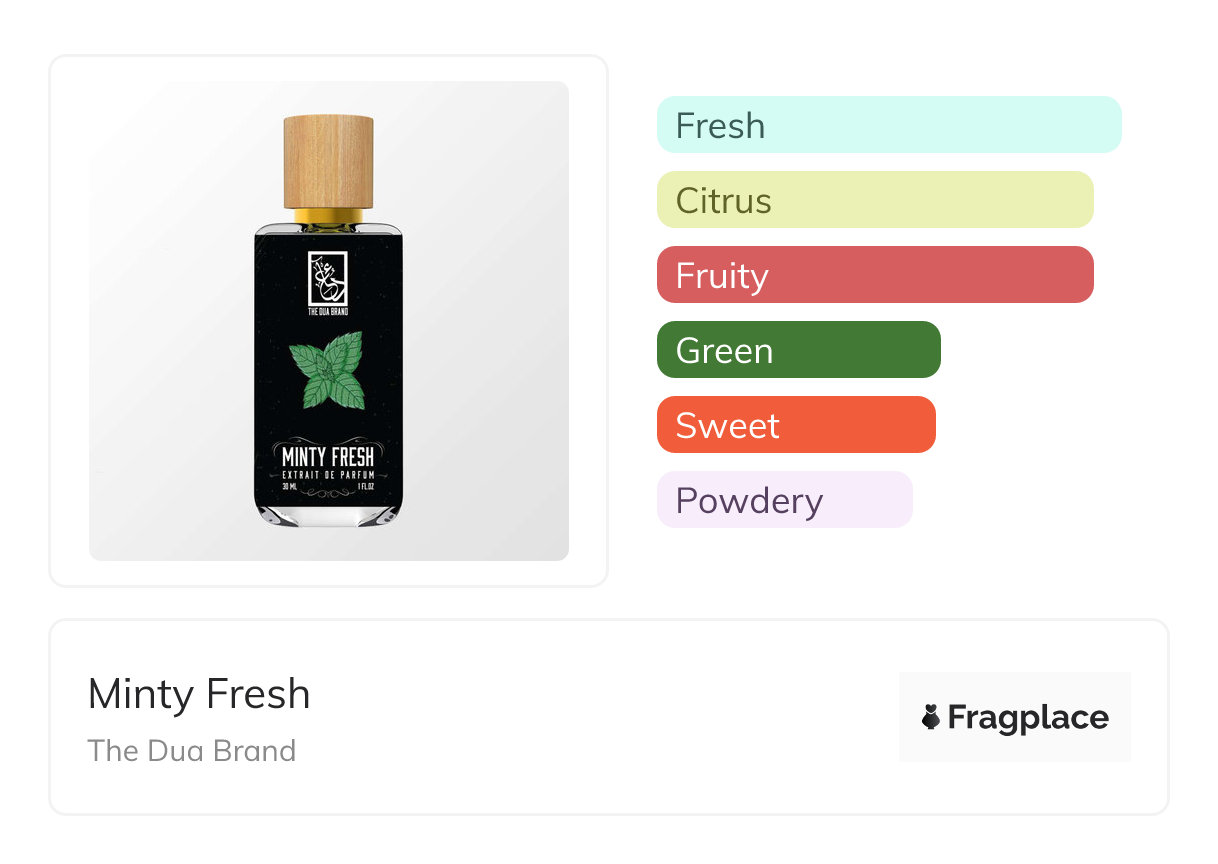Click THE DUA BRAND caption under bottle logo
1218x864 pixels.
[328, 312]
